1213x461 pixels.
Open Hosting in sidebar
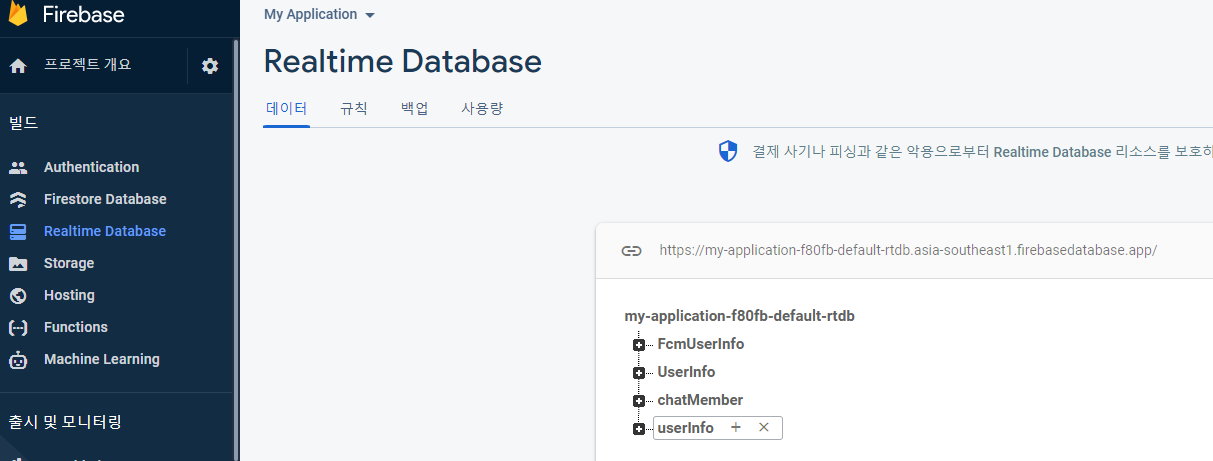[x=69, y=295]
